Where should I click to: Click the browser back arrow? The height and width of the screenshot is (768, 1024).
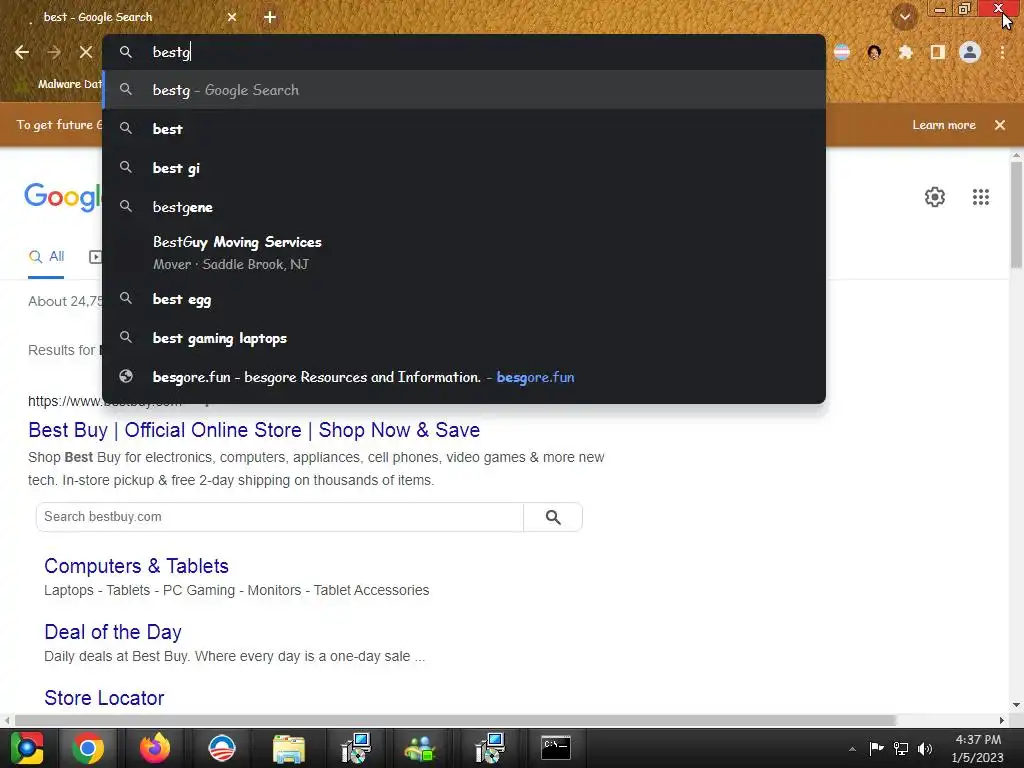(x=22, y=52)
